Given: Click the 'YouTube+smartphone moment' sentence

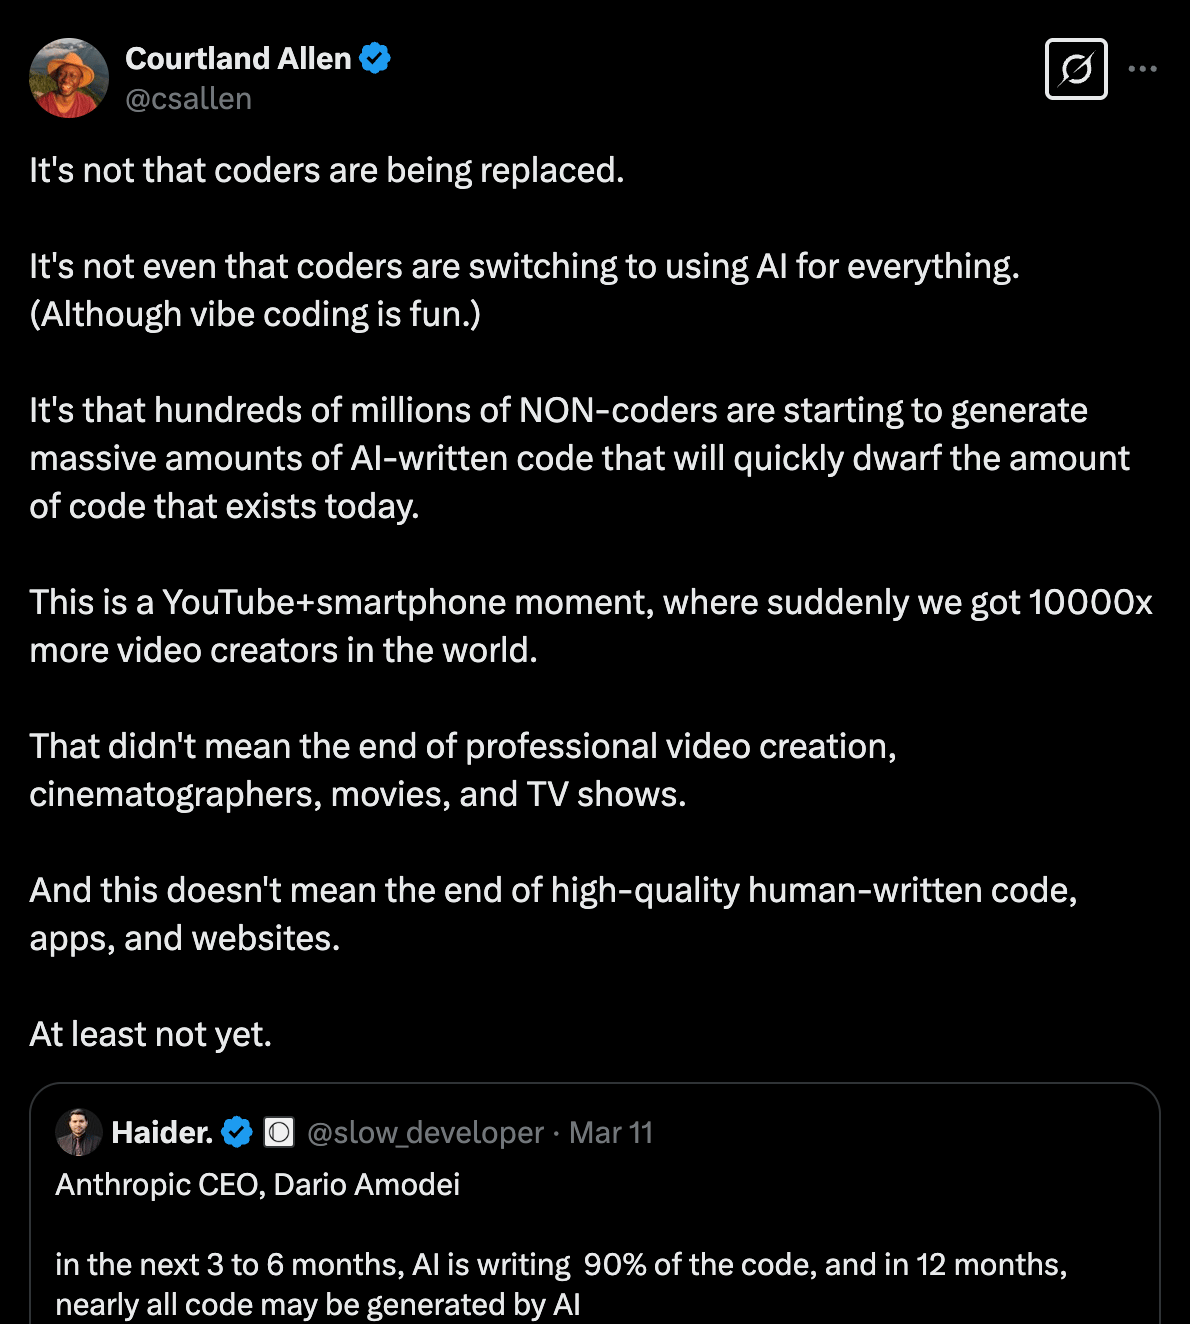Looking at the screenshot, I should [x=591, y=626].
